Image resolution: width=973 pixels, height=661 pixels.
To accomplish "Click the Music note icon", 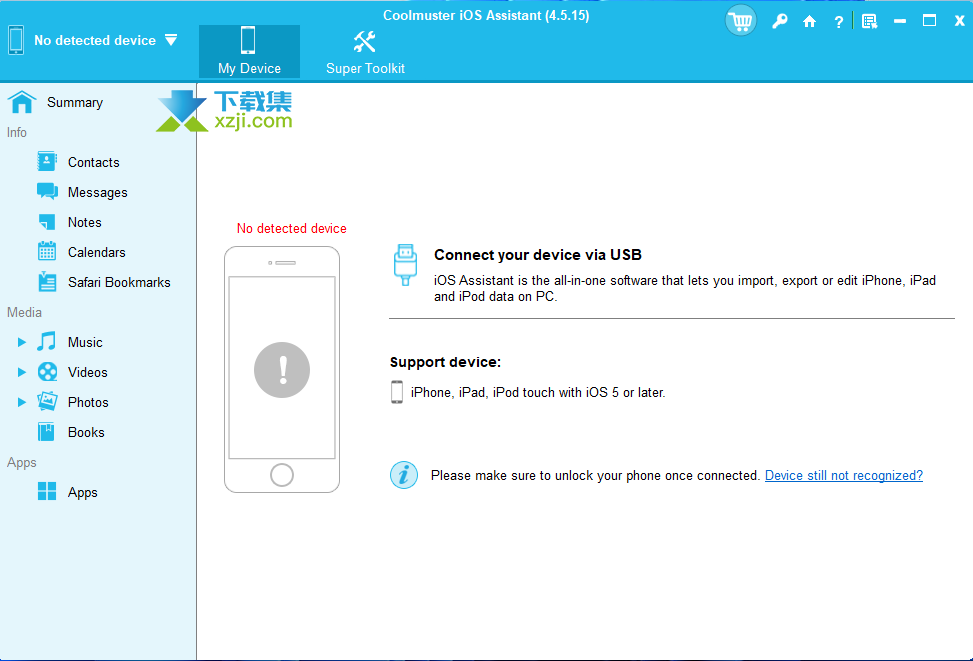I will point(47,341).
